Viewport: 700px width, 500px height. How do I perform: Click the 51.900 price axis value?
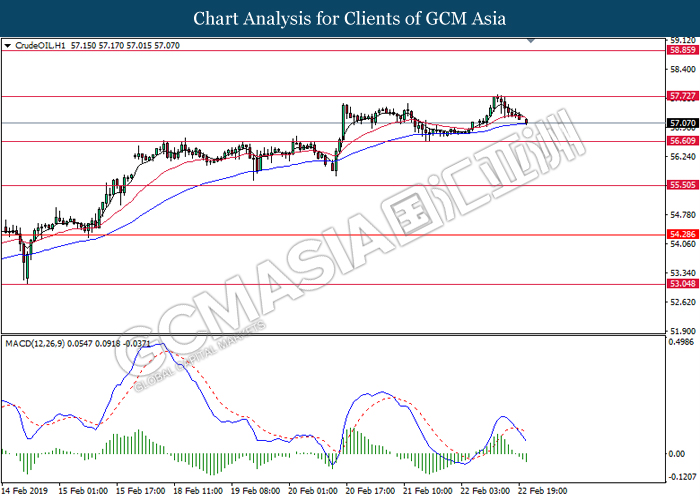[683, 331]
